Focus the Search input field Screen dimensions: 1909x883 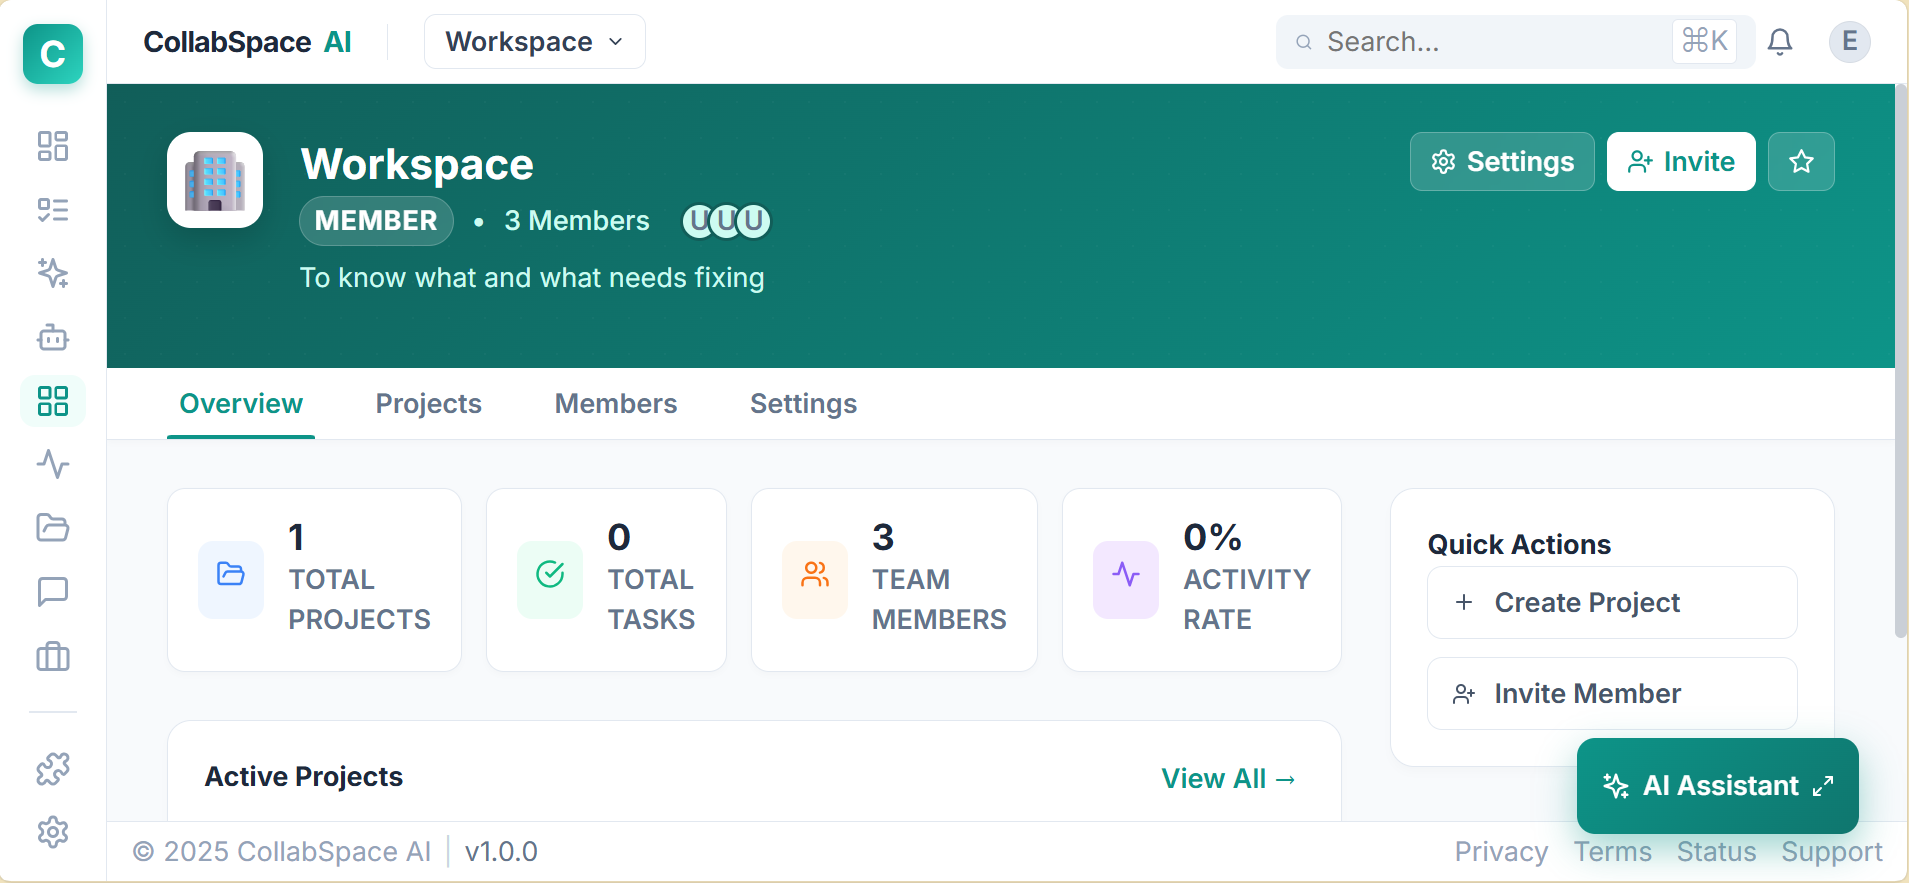click(1490, 42)
